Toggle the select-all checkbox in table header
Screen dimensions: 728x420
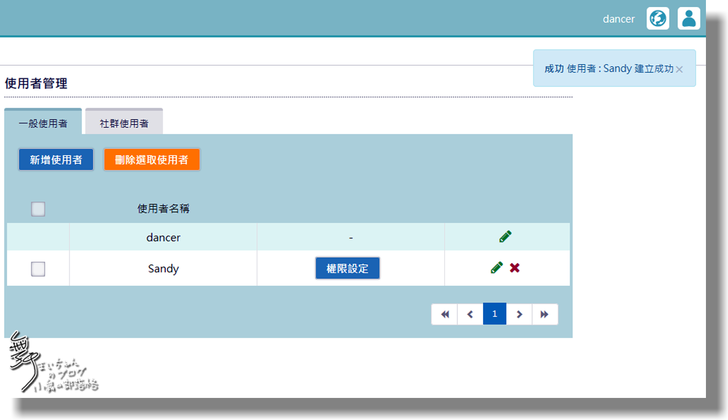click(38, 209)
